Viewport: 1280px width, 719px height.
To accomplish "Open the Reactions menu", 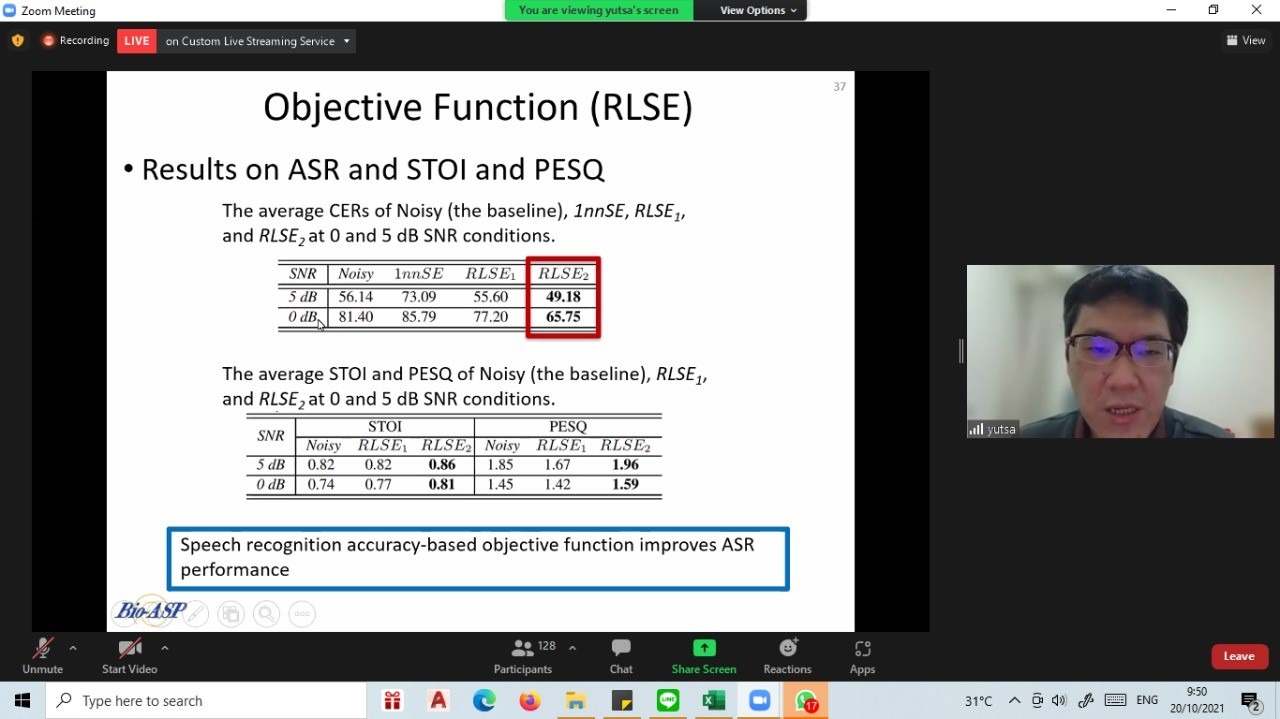I will pyautogui.click(x=787, y=656).
